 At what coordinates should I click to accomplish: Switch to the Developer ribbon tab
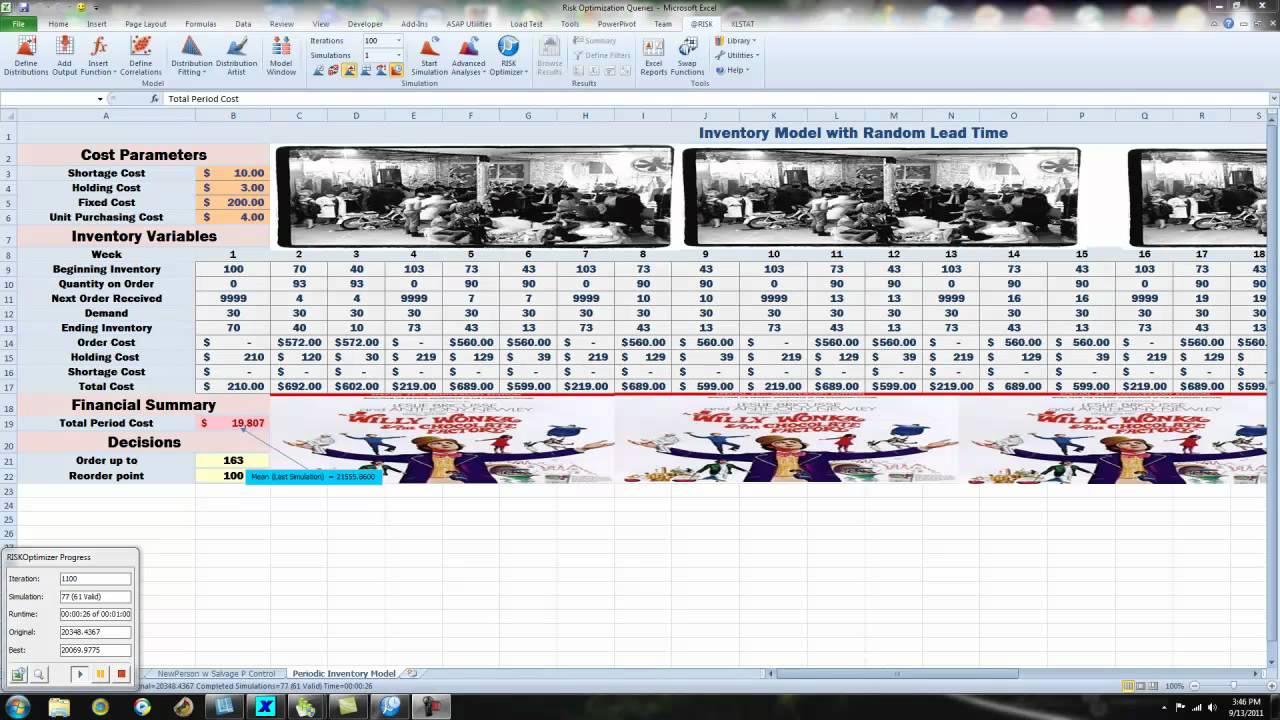click(365, 23)
